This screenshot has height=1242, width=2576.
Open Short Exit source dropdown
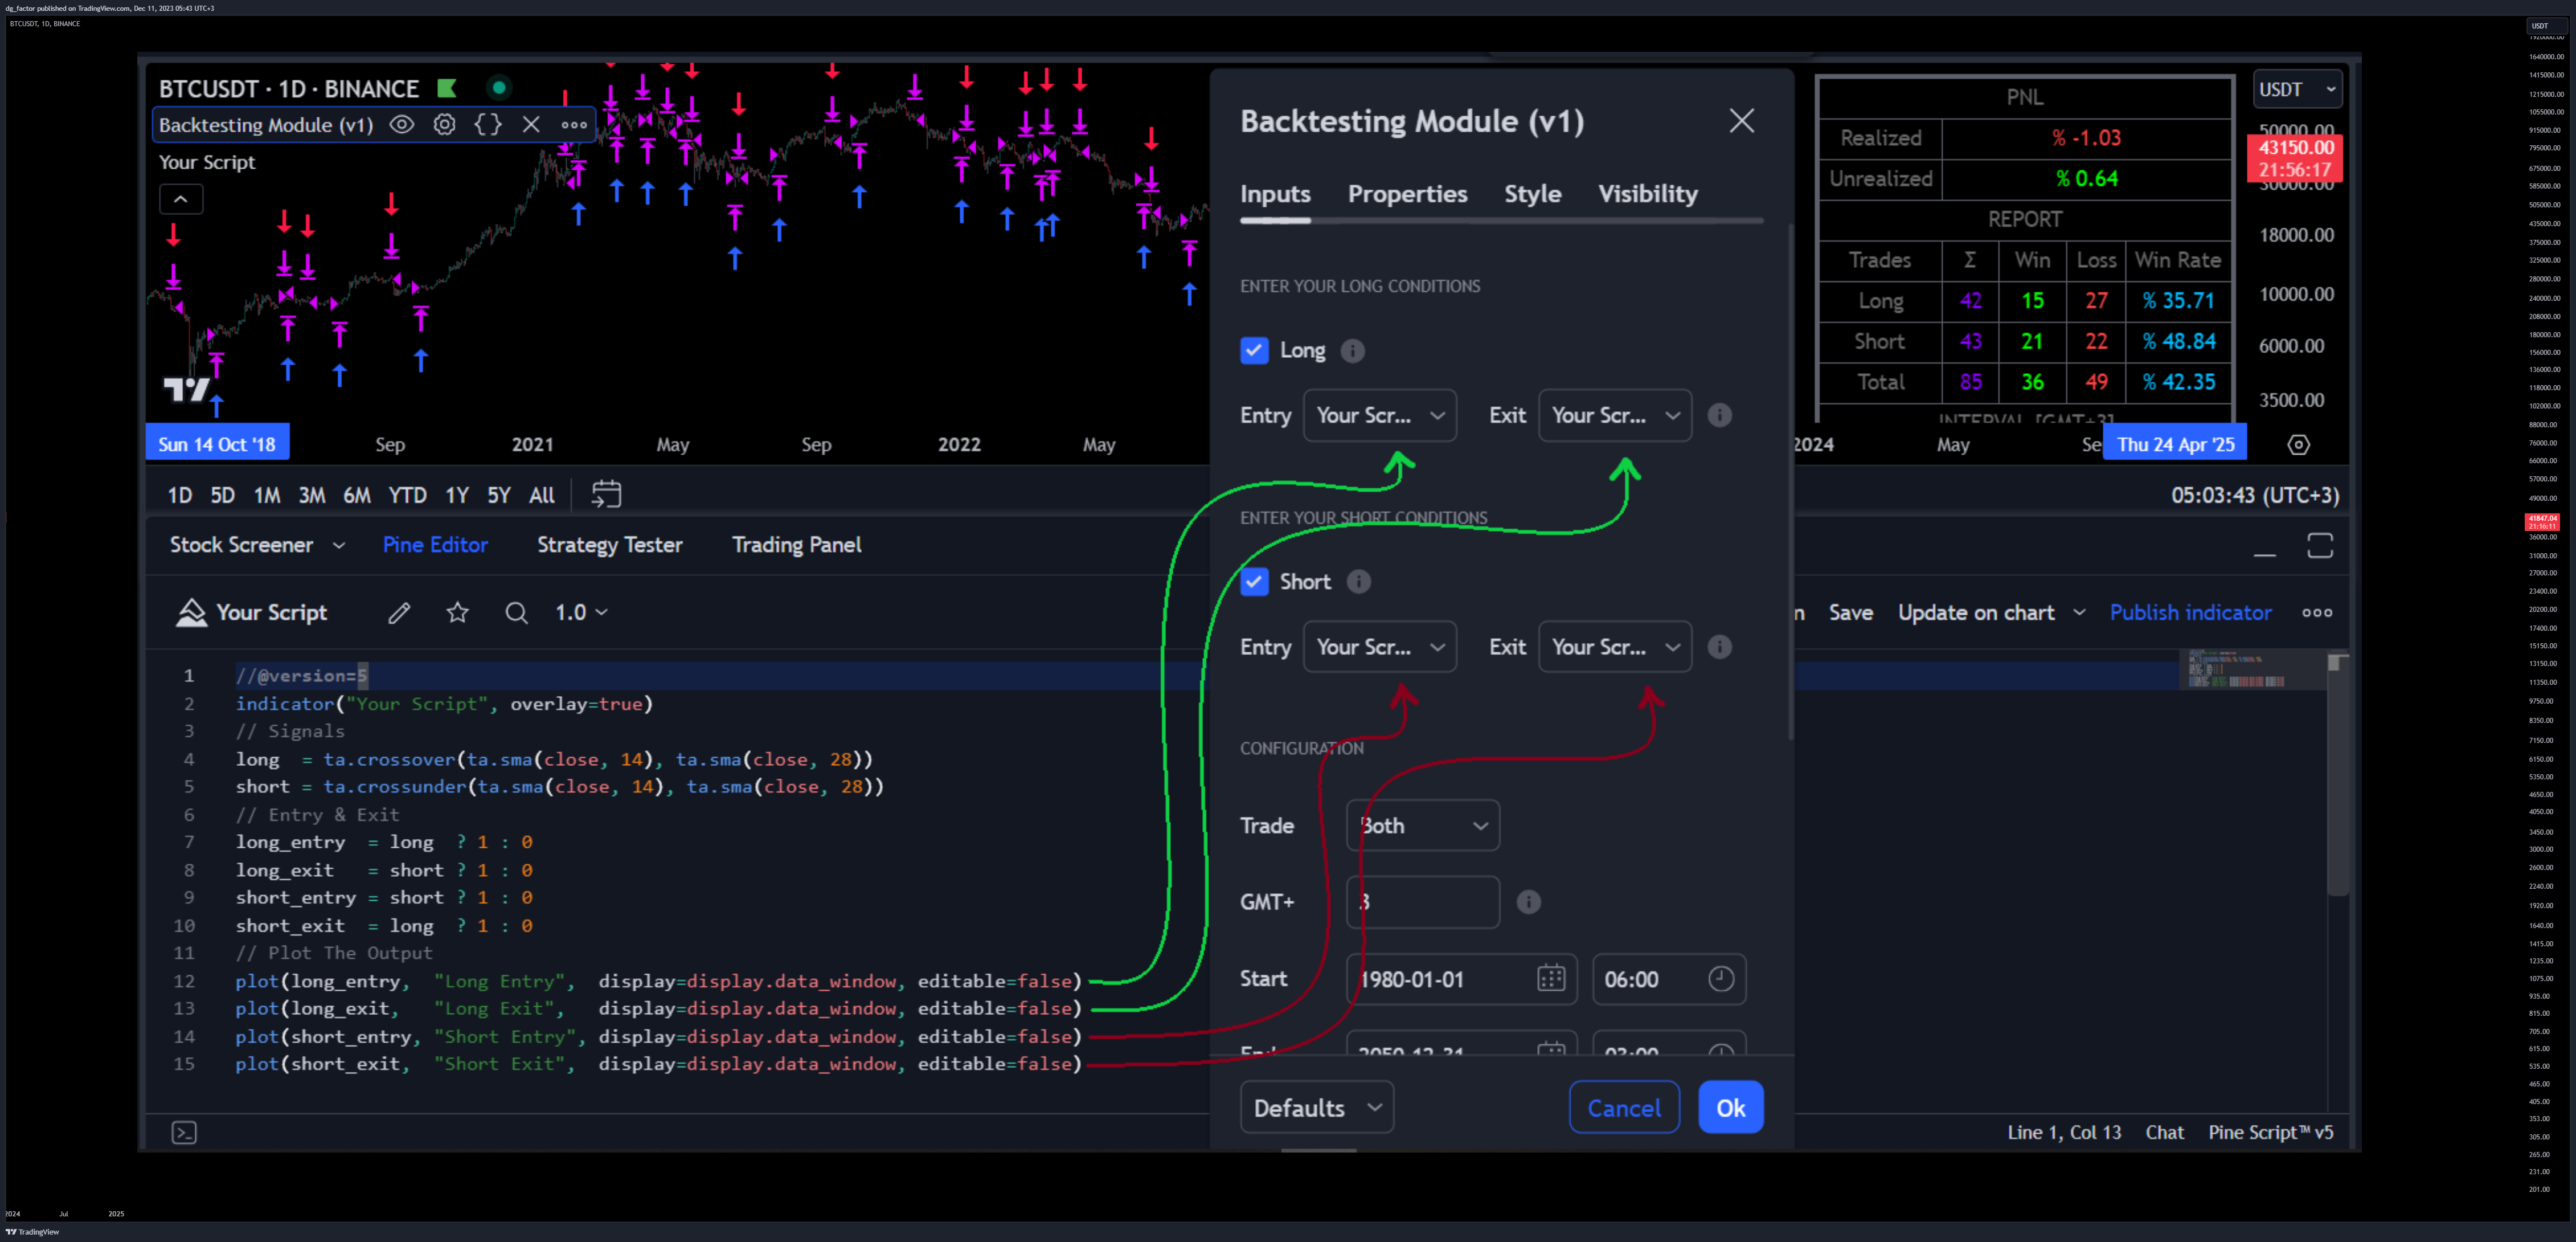pos(1615,647)
